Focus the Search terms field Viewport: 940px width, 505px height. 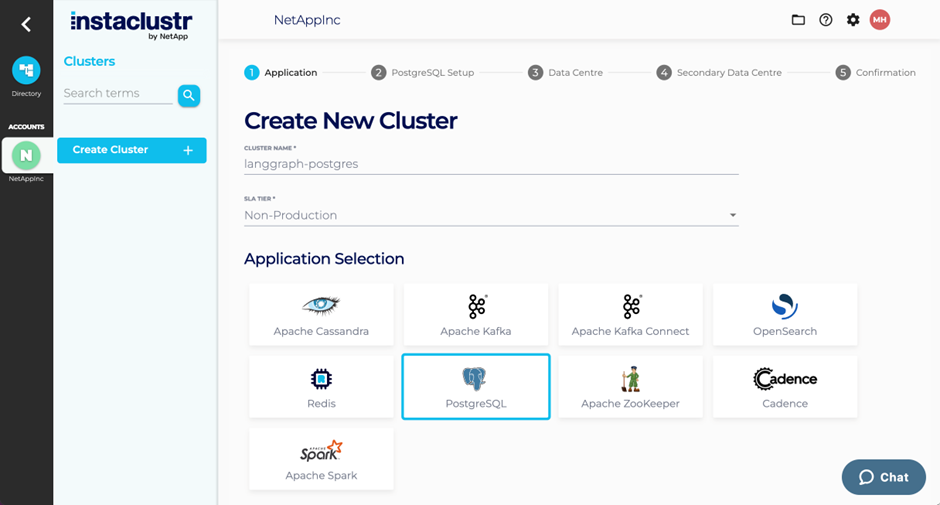(118, 94)
